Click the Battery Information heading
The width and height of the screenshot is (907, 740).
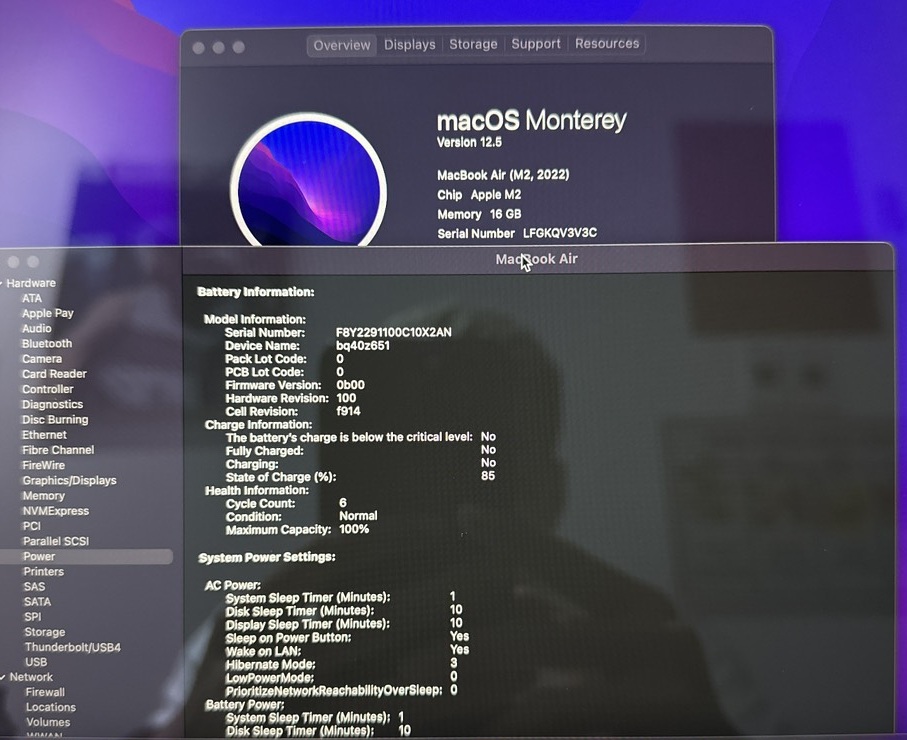[256, 292]
